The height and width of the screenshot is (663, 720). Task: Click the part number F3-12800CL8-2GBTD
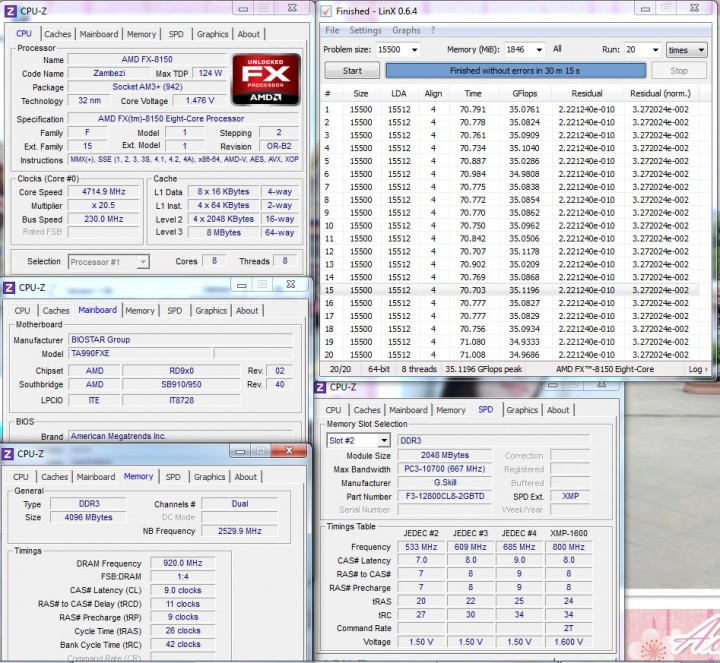pyautogui.click(x=444, y=496)
